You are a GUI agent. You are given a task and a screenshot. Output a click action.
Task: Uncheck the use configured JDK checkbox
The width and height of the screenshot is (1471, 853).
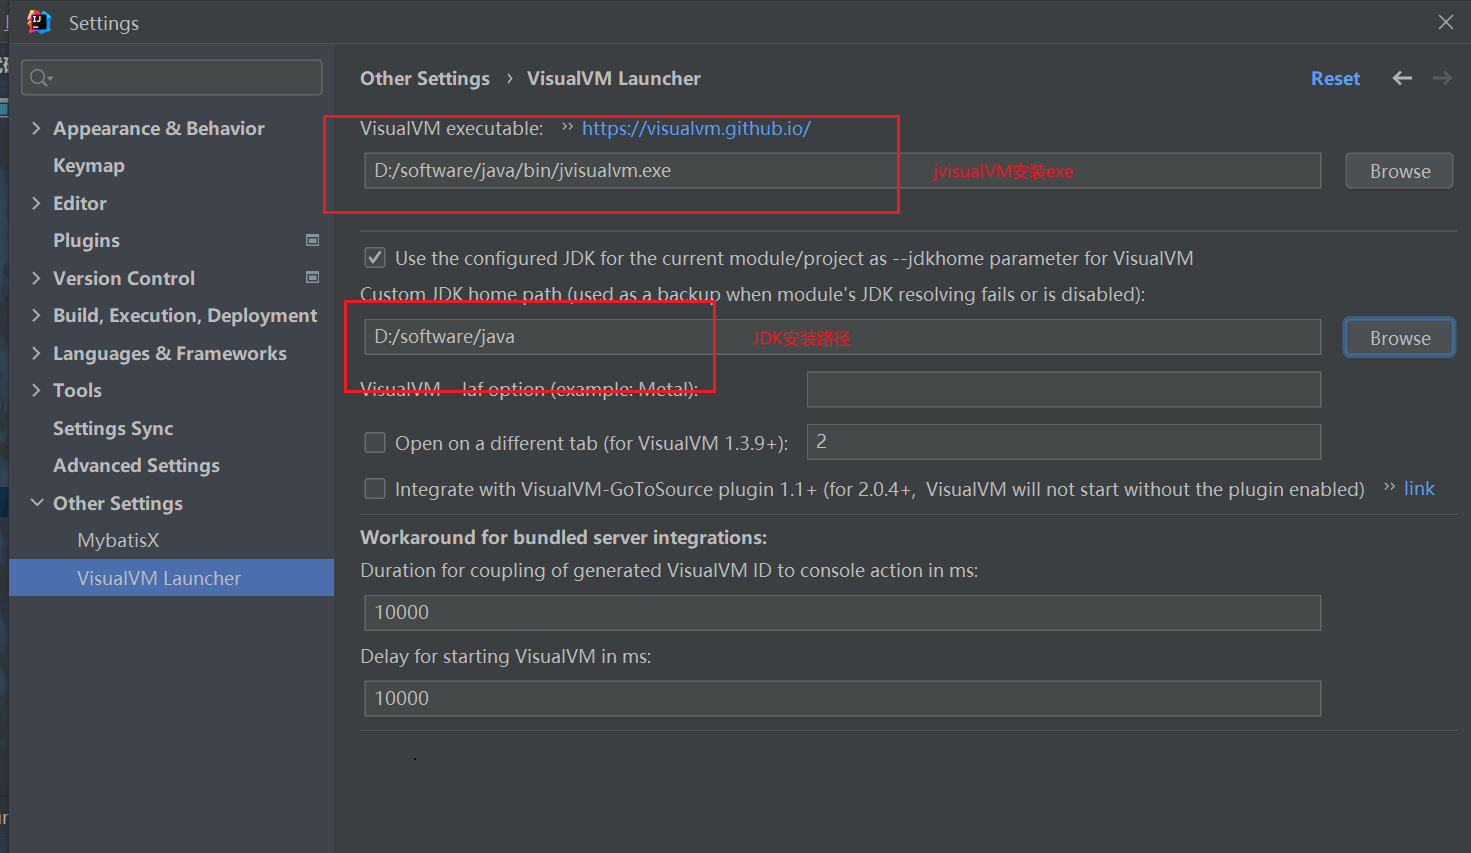375,258
